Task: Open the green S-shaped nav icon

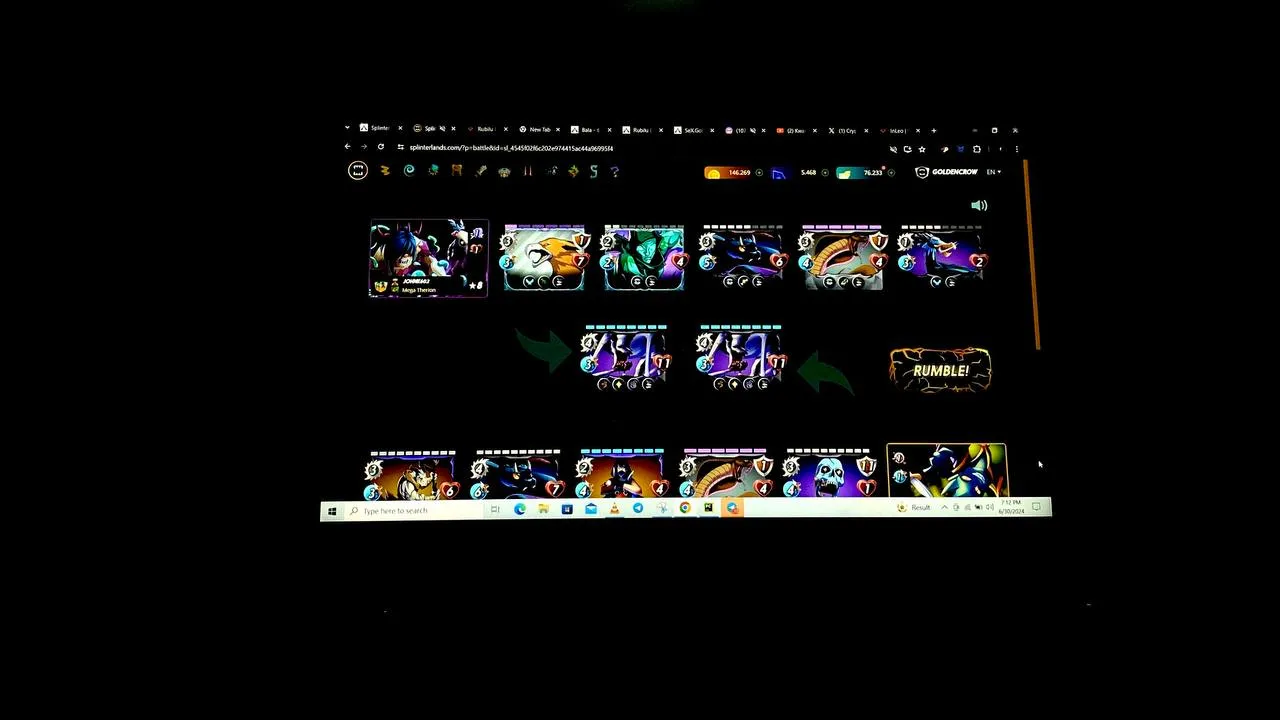Action: tap(594, 171)
